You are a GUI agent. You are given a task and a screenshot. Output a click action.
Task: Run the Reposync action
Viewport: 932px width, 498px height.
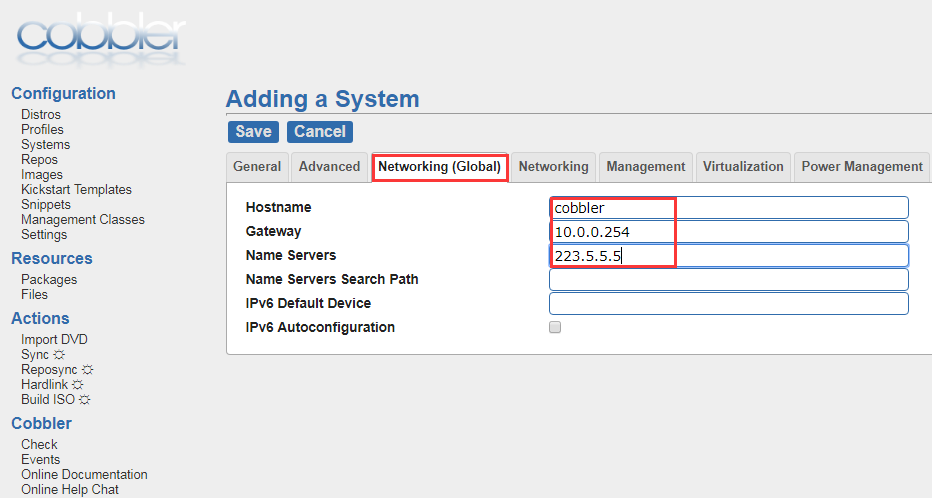pyautogui.click(x=49, y=370)
